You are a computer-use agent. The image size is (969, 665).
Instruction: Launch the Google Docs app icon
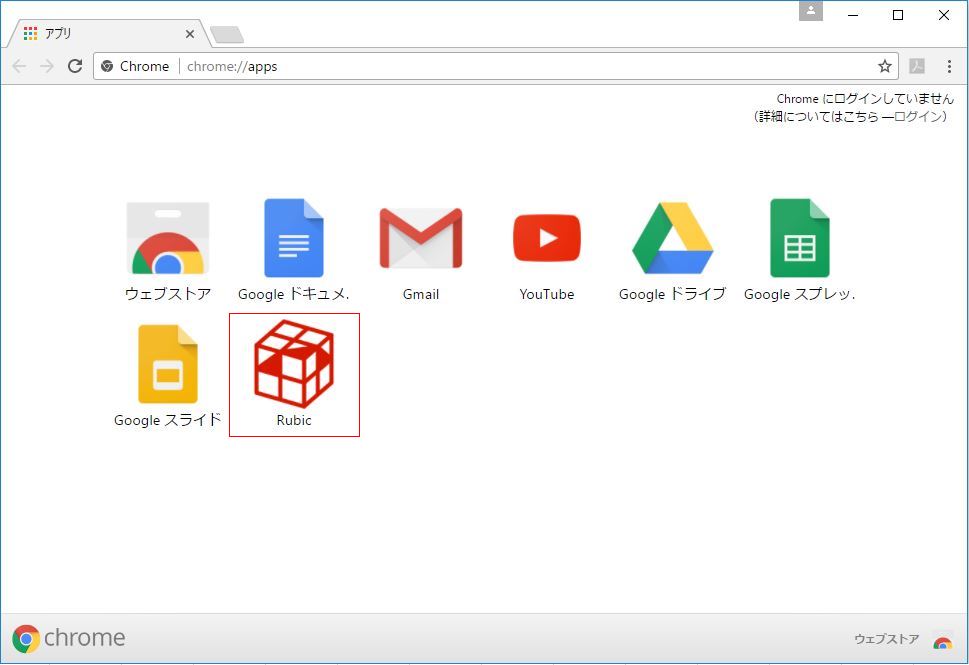(x=294, y=238)
